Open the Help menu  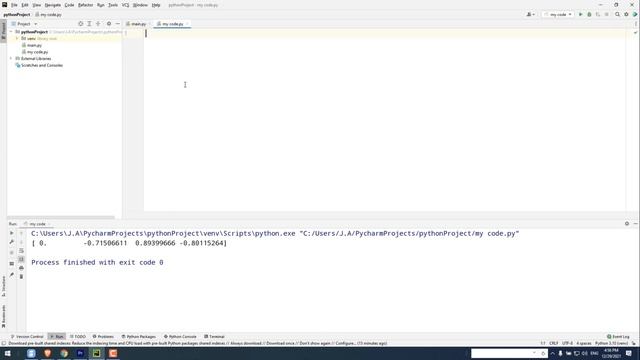click(156, 5)
